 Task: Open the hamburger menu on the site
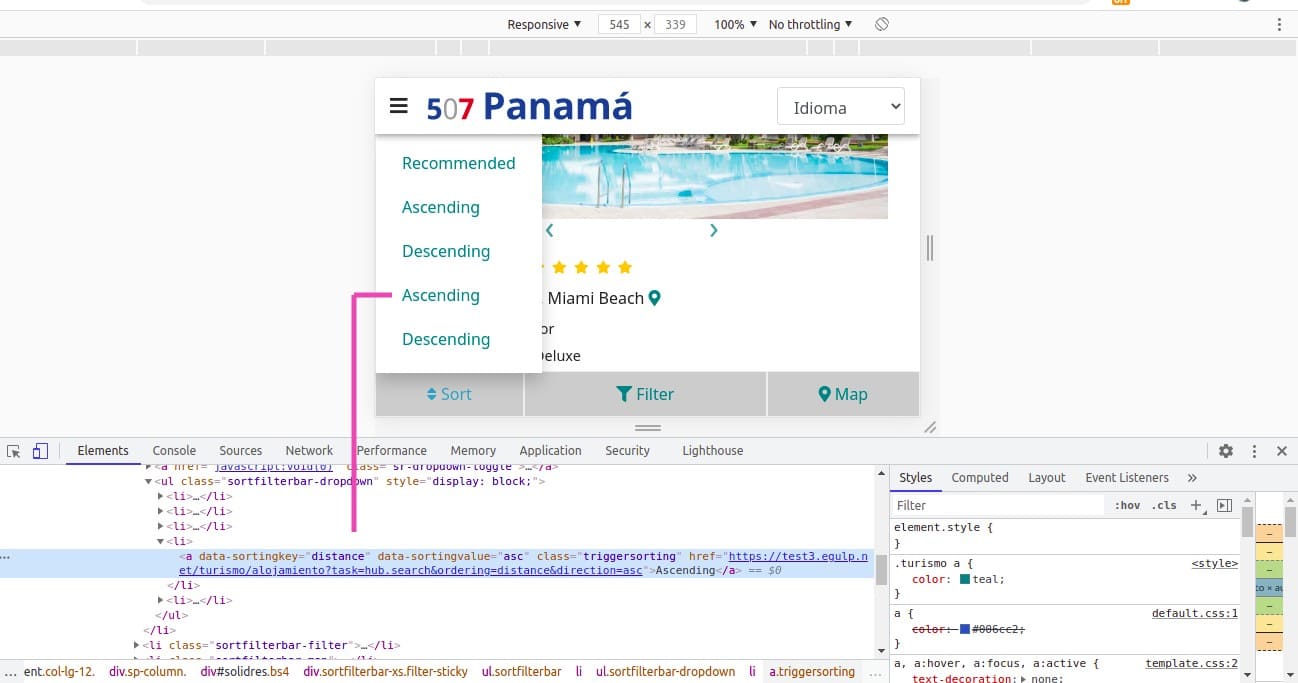point(398,106)
